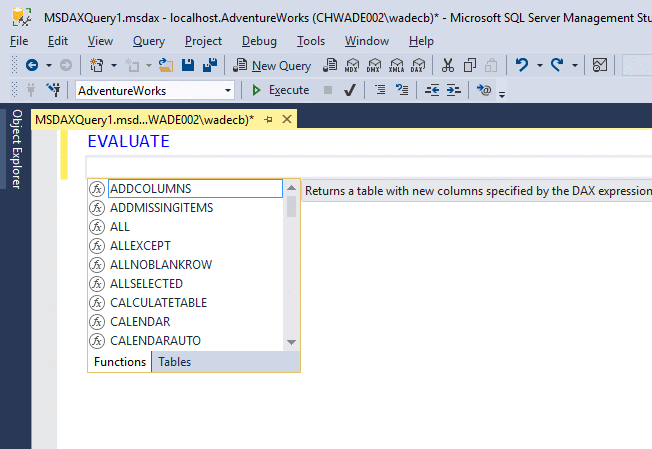Open the Query menu
Screen dimensions: 652x449
(x=148, y=41)
